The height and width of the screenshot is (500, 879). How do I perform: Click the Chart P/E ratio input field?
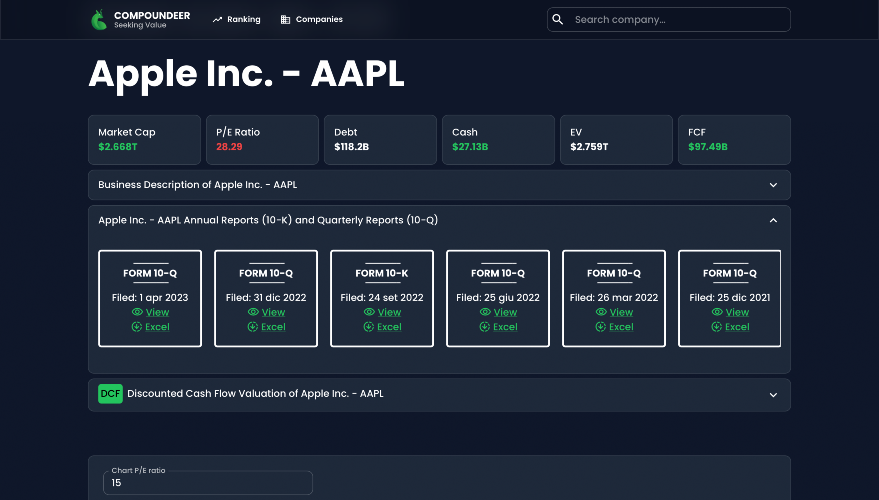[208, 483]
